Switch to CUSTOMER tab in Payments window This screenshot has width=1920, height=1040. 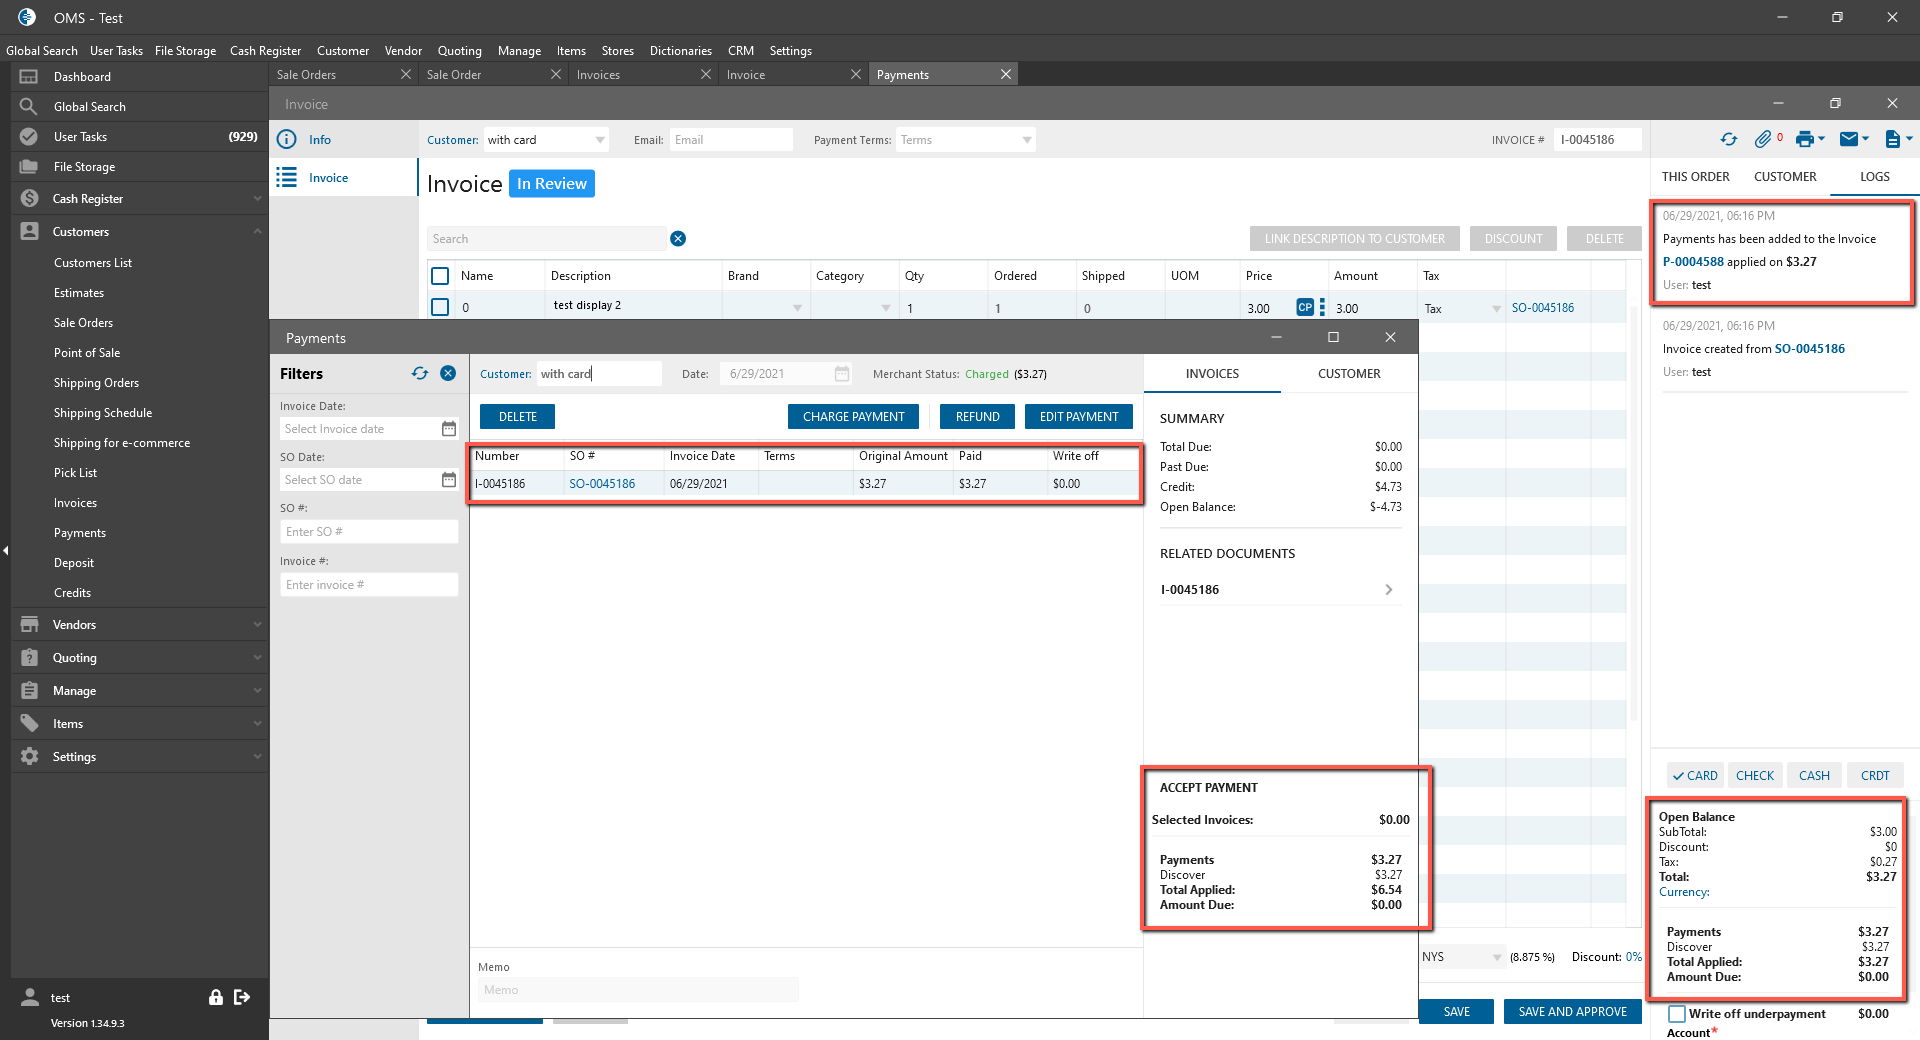[1349, 374]
